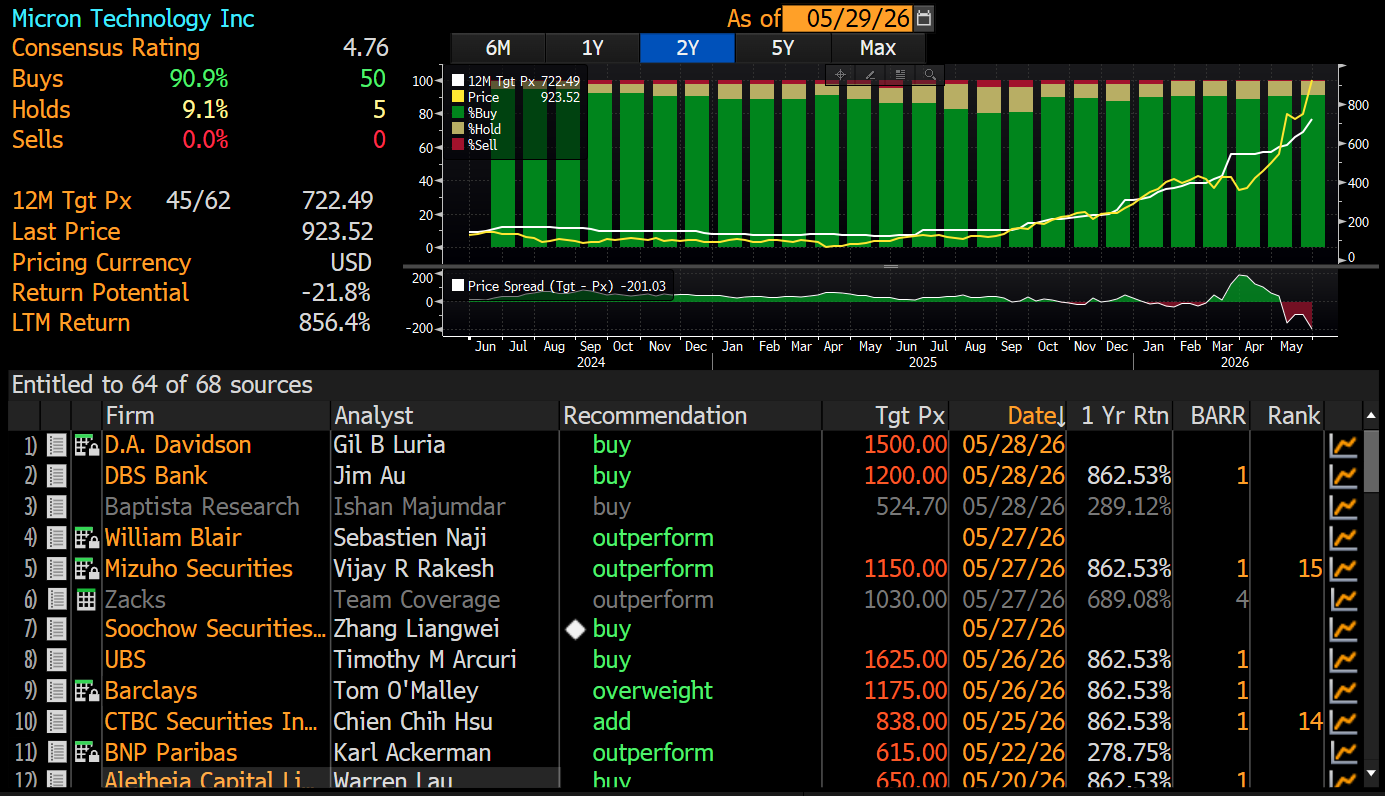The height and width of the screenshot is (796, 1385).
Task: Open the report document icon for DBS Bank
Action: click(57, 476)
